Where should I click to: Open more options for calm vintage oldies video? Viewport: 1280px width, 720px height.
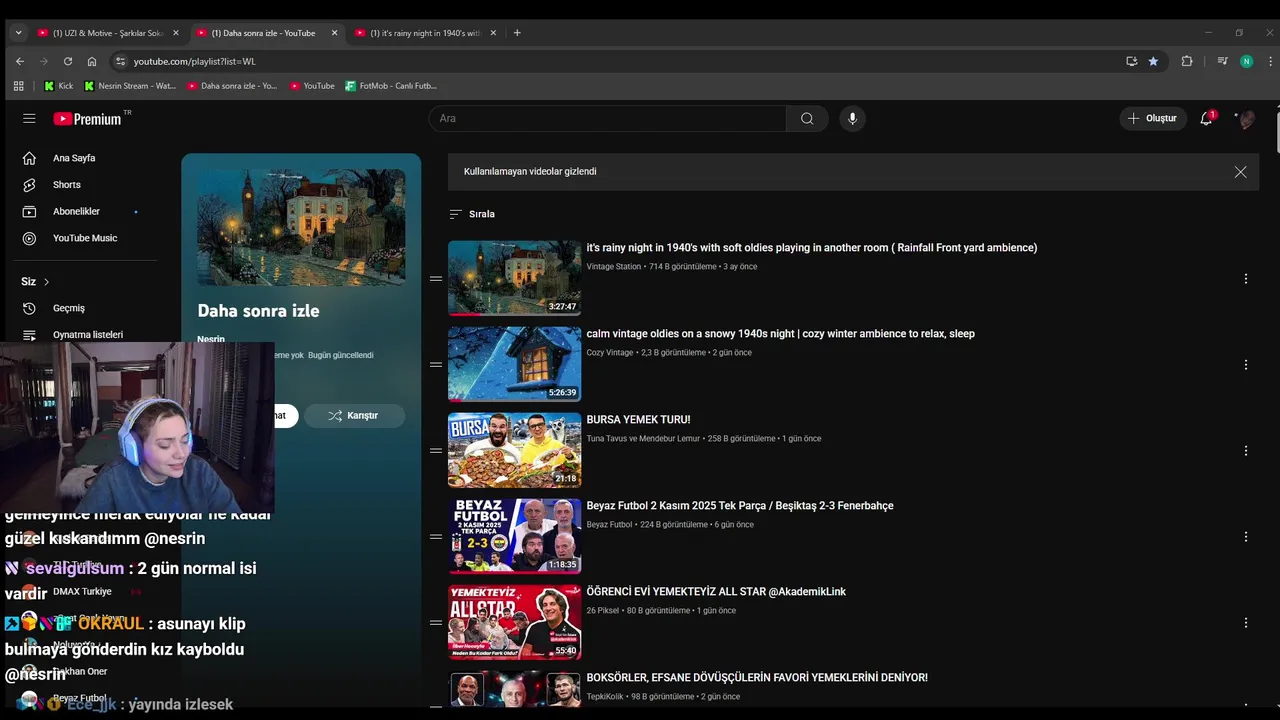(x=1245, y=365)
